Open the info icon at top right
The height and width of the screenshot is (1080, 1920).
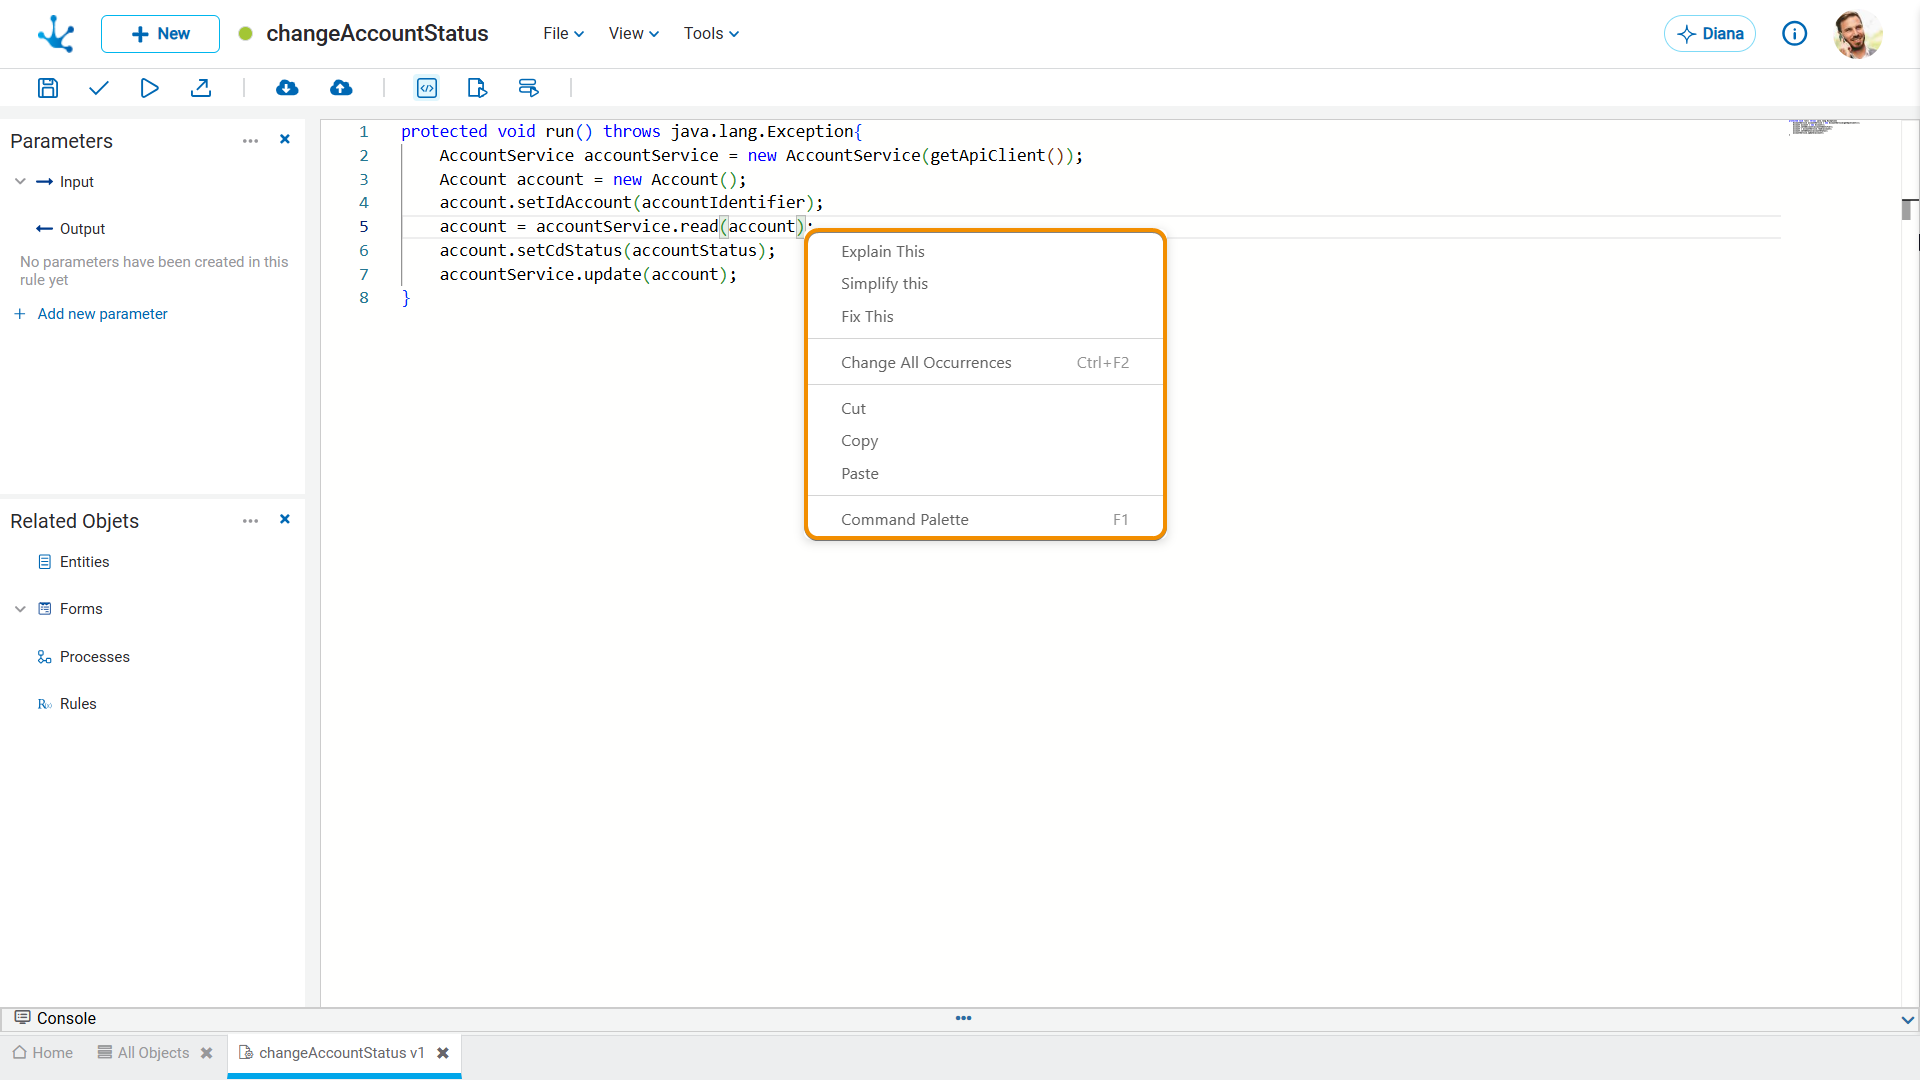(1795, 34)
